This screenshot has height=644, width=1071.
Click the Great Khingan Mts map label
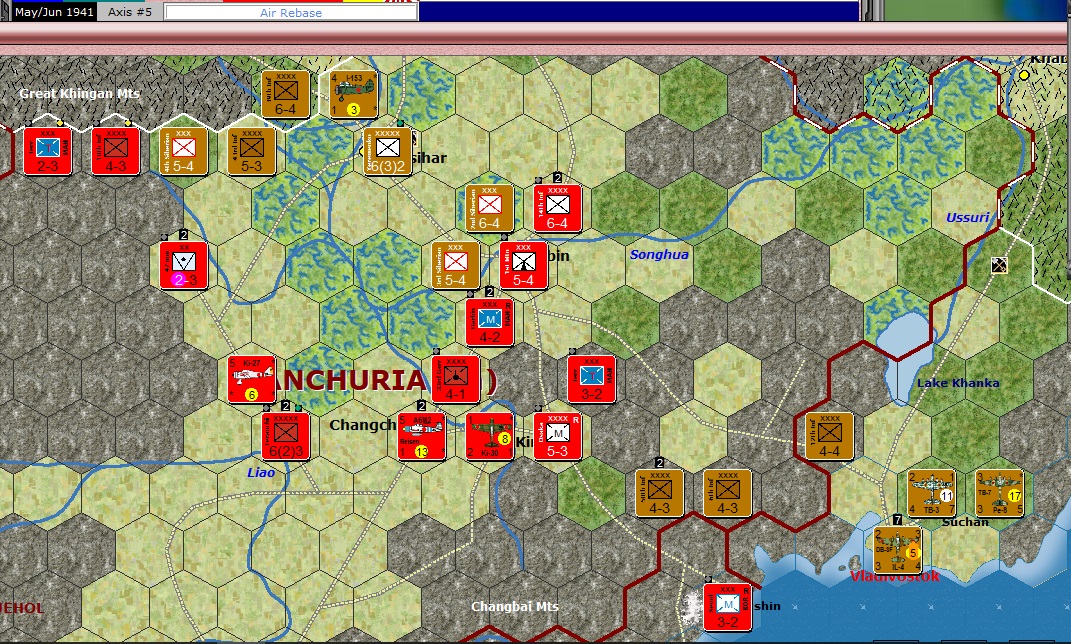click(x=79, y=94)
